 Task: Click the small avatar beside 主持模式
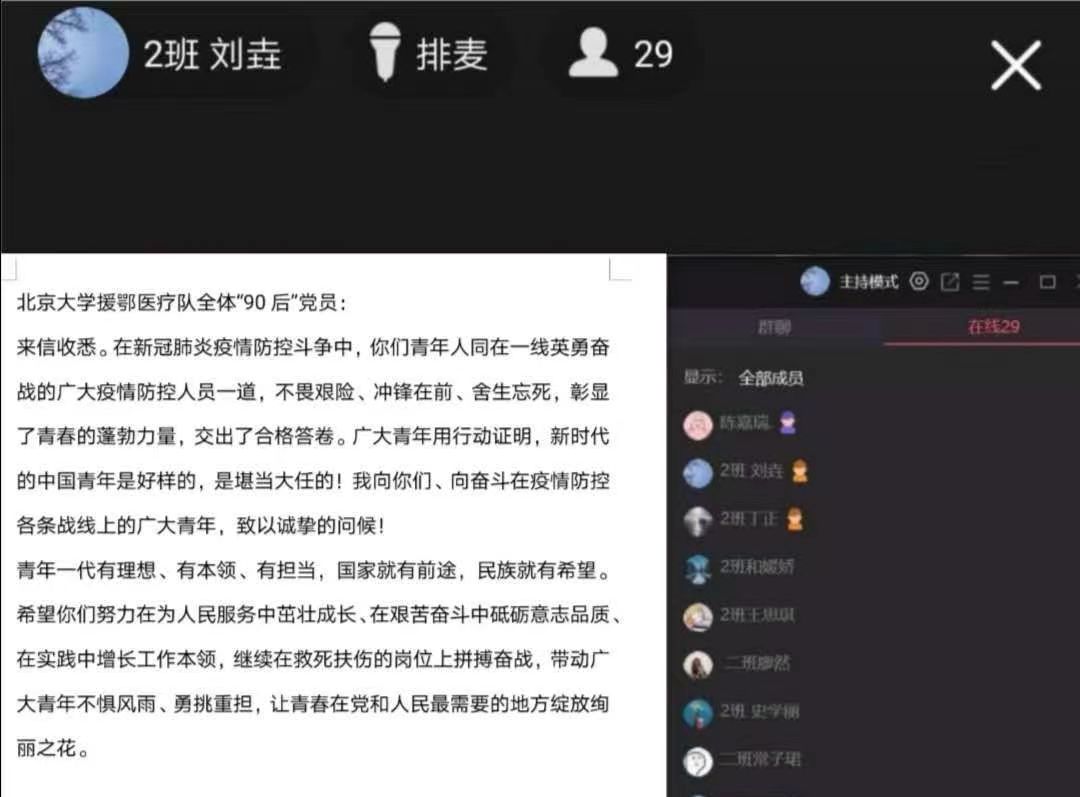point(815,281)
